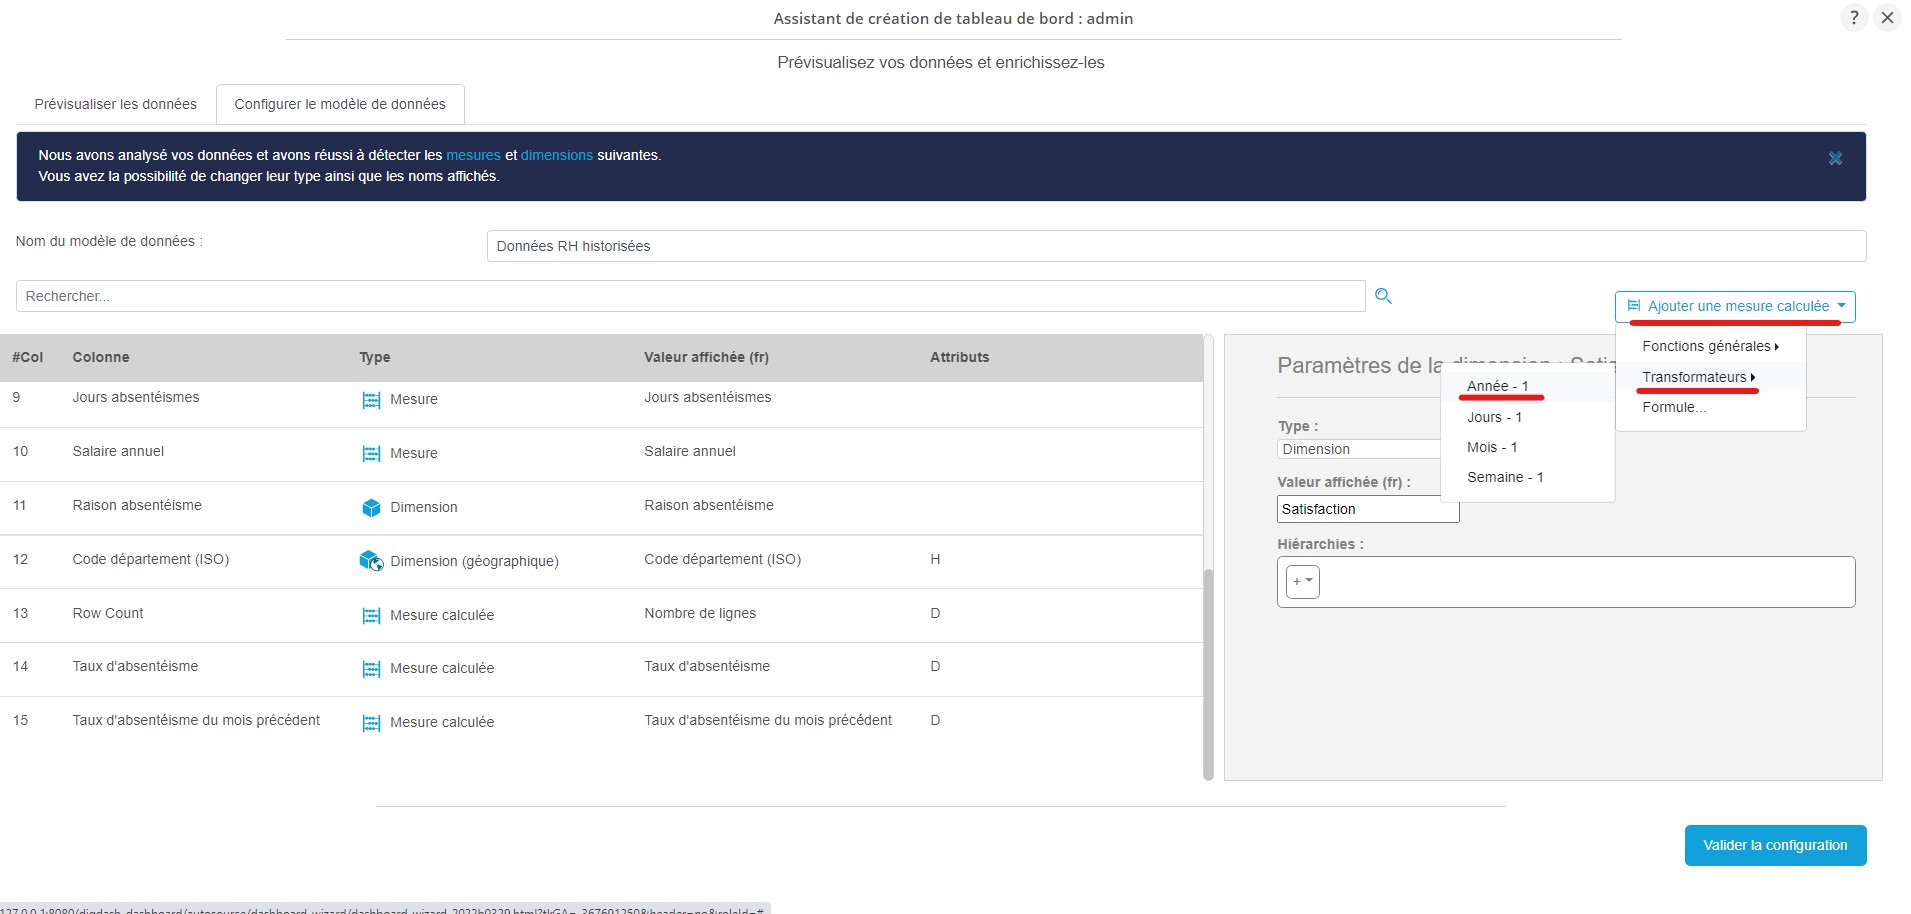Click the measure icon for Salaire annuel
Screen dimensions: 1911x914
pyautogui.click(x=371, y=454)
